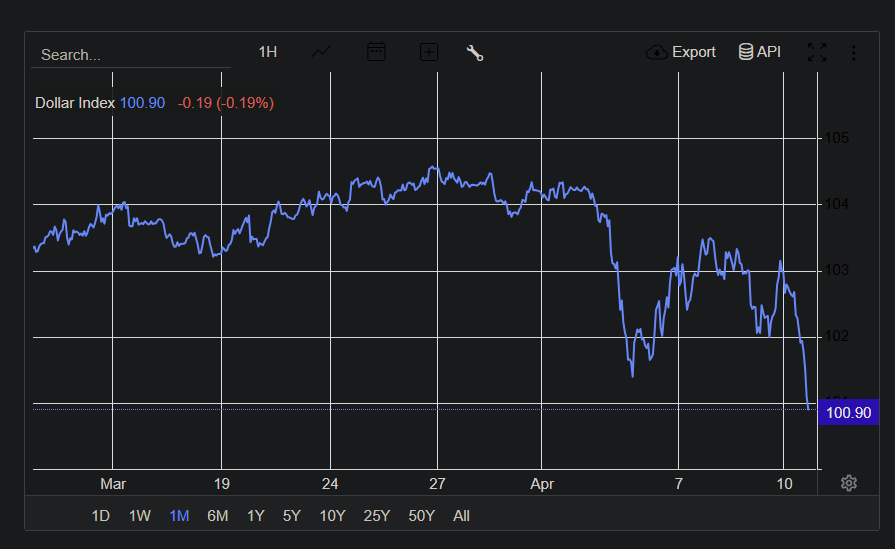
Task: Select the 10Y time range
Action: (332, 516)
